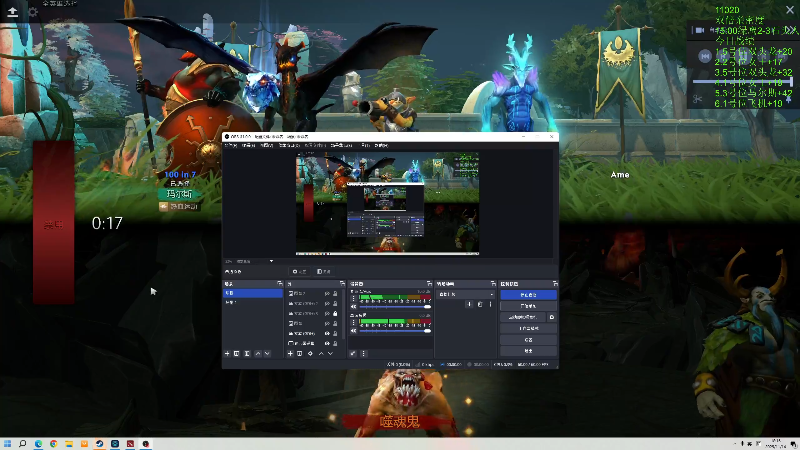Screen dimensions: 800x450
Task: Click the recording button below streaming button
Action: click(528, 306)
